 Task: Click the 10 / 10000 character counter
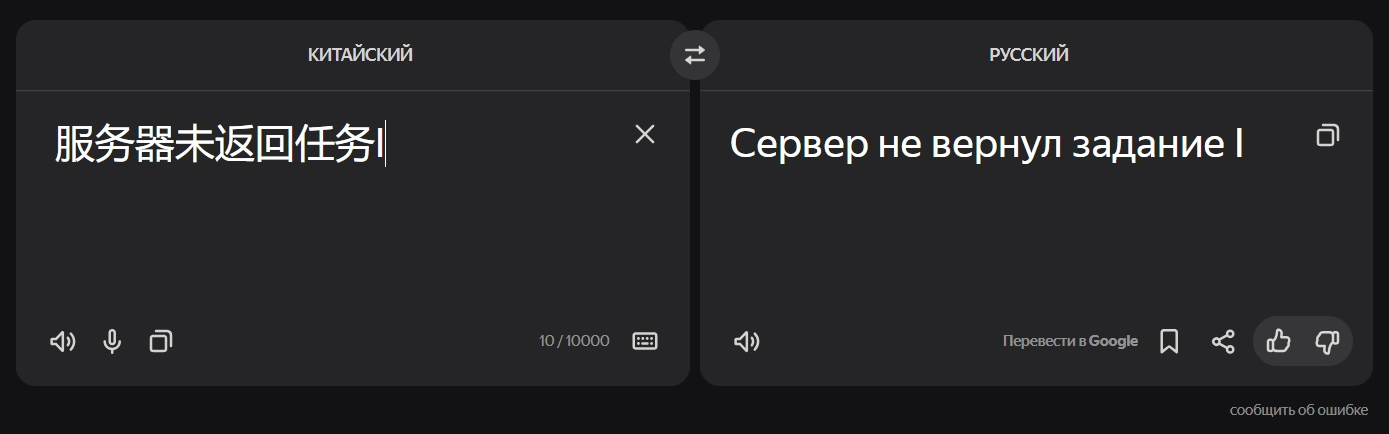[574, 341]
